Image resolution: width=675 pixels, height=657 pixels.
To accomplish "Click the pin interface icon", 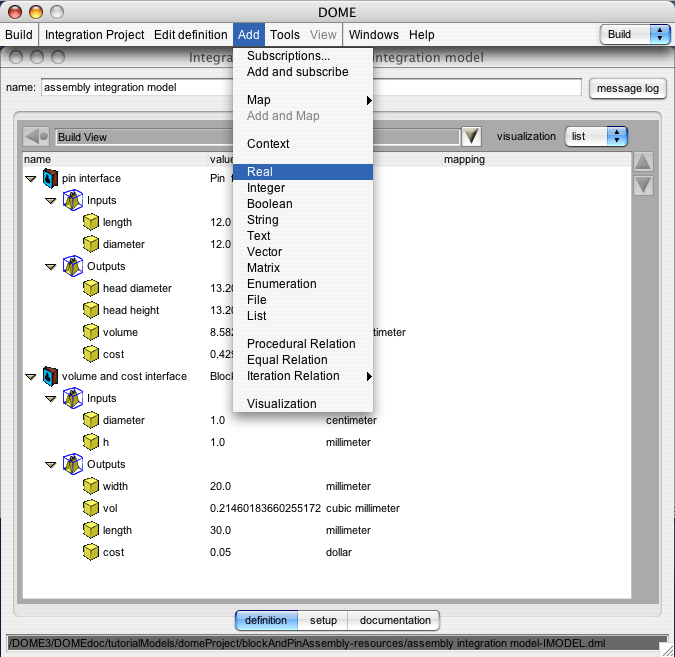I will point(50,178).
